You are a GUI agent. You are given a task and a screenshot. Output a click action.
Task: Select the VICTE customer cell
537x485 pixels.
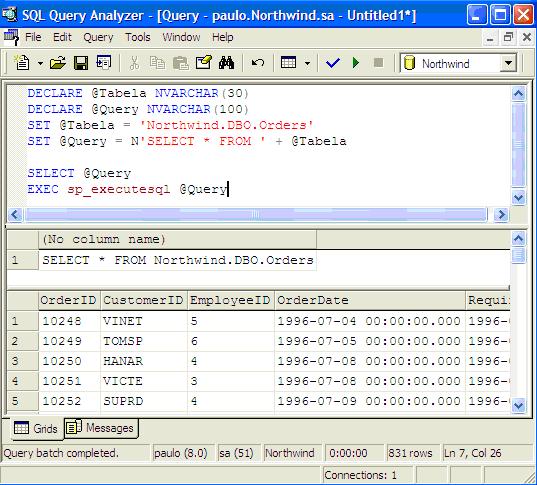(144, 381)
